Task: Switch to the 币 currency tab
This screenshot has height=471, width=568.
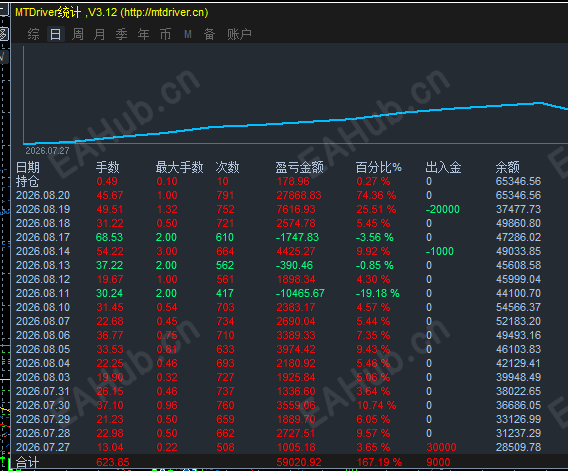Action: [166, 34]
